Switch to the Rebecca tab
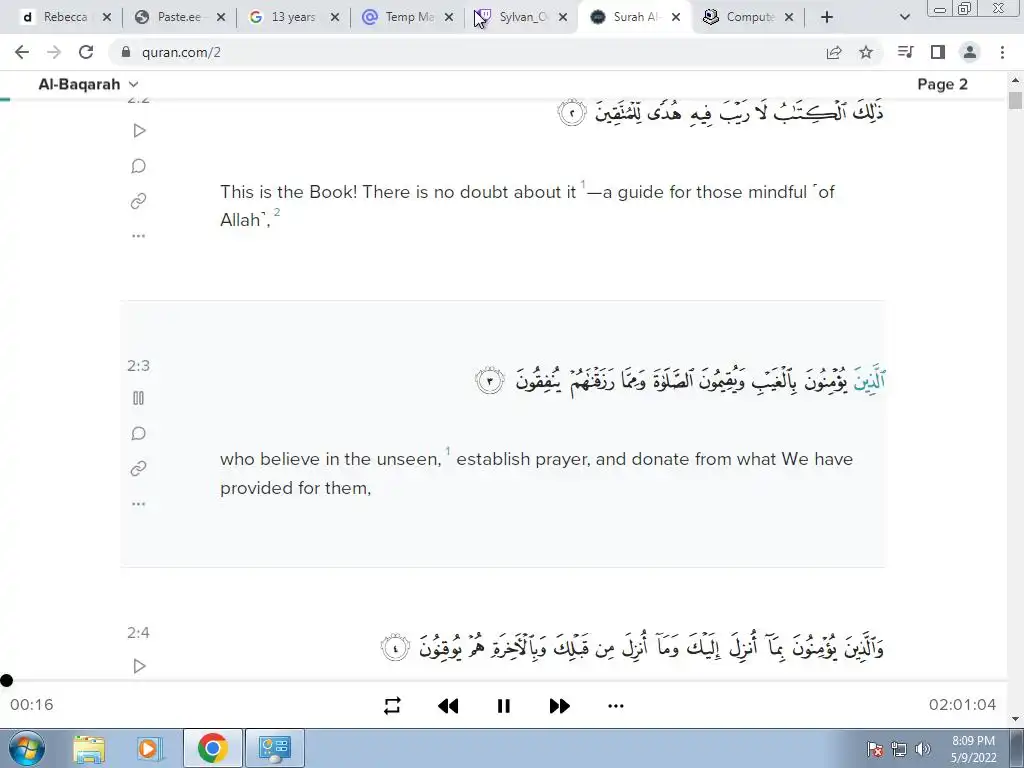 click(65, 17)
